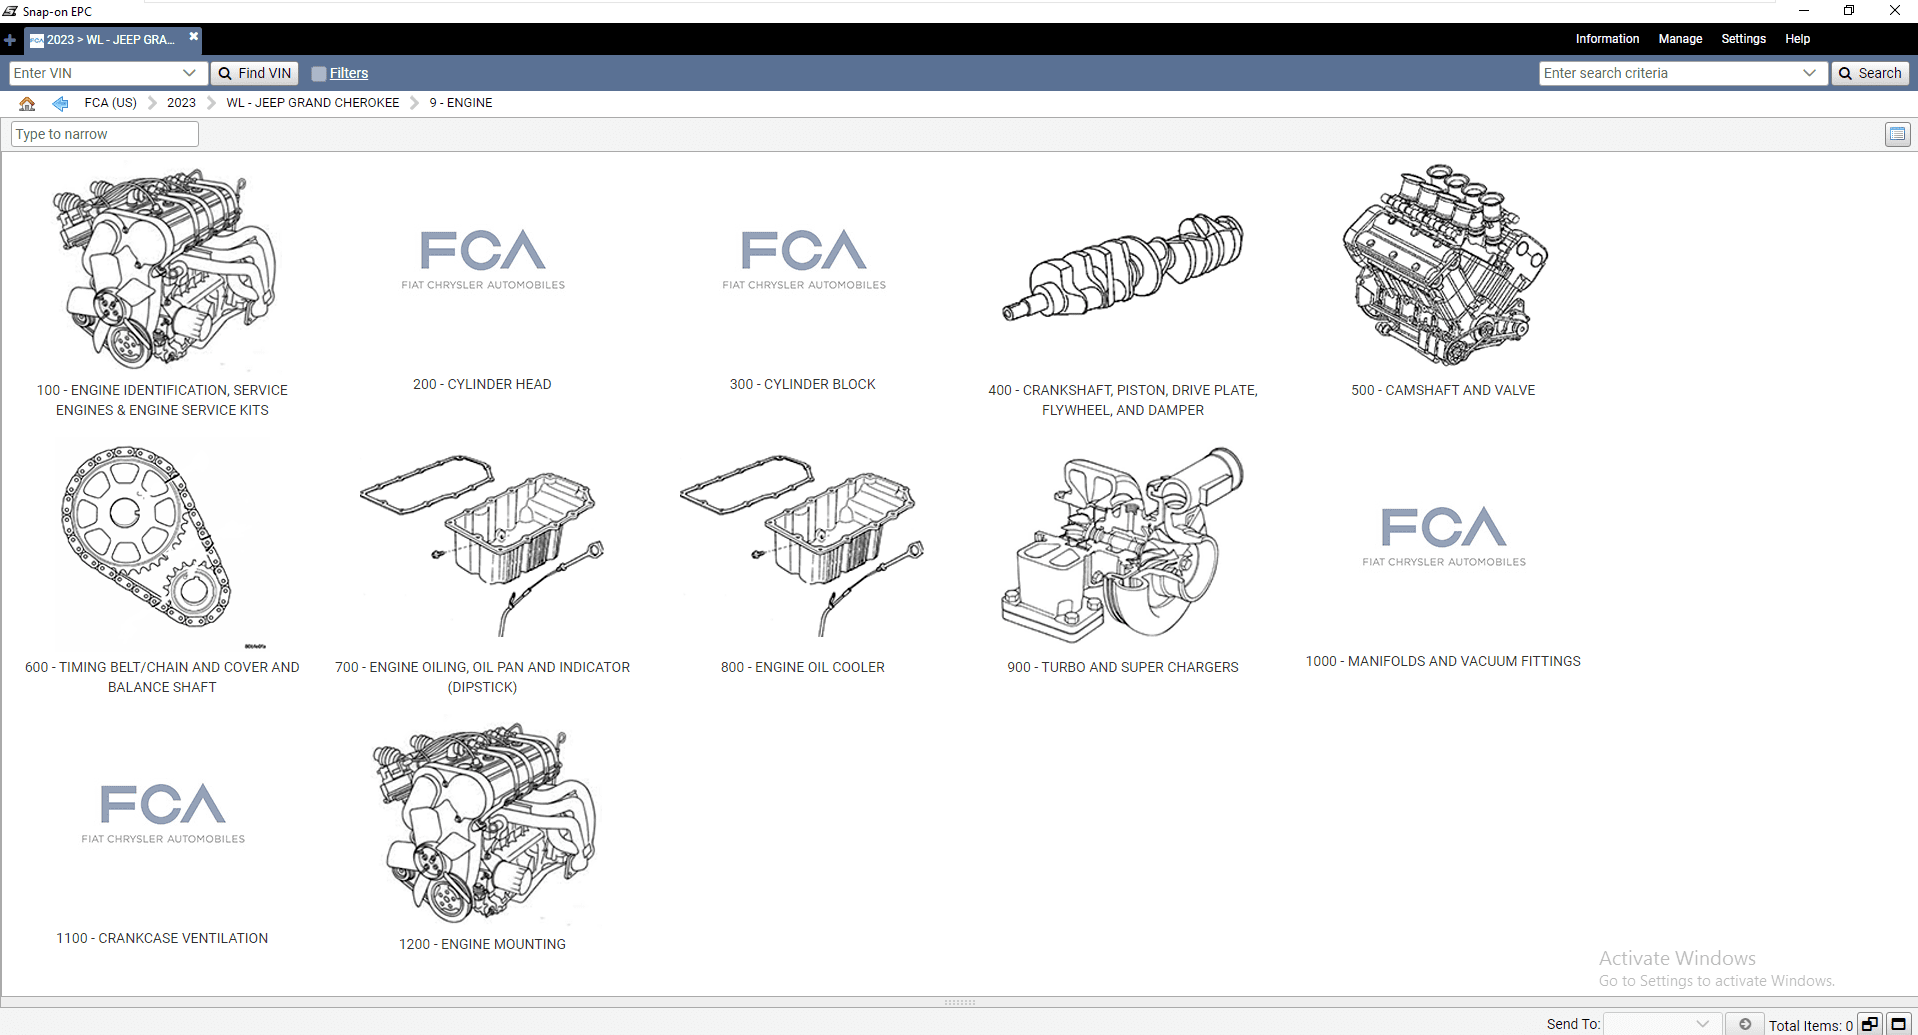Open a new tab with the plus icon

click(10, 40)
